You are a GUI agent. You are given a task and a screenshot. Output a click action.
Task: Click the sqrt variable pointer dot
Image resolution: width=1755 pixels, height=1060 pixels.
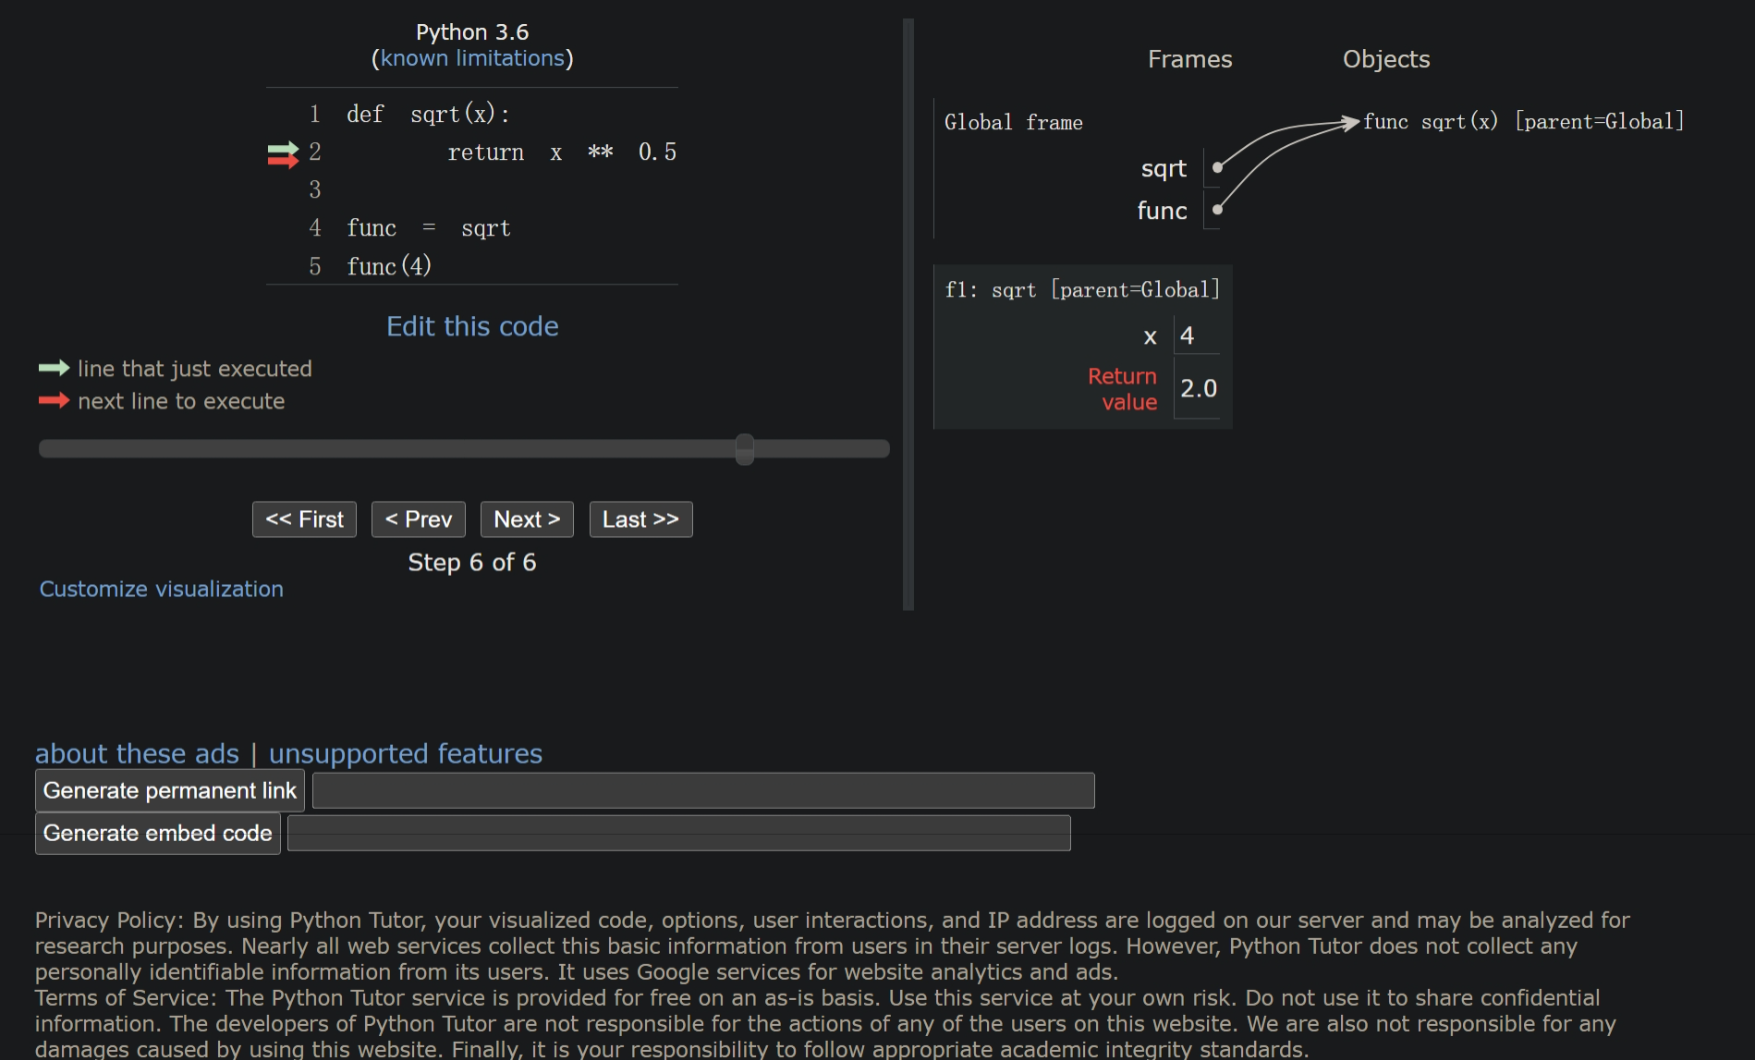(x=1217, y=168)
